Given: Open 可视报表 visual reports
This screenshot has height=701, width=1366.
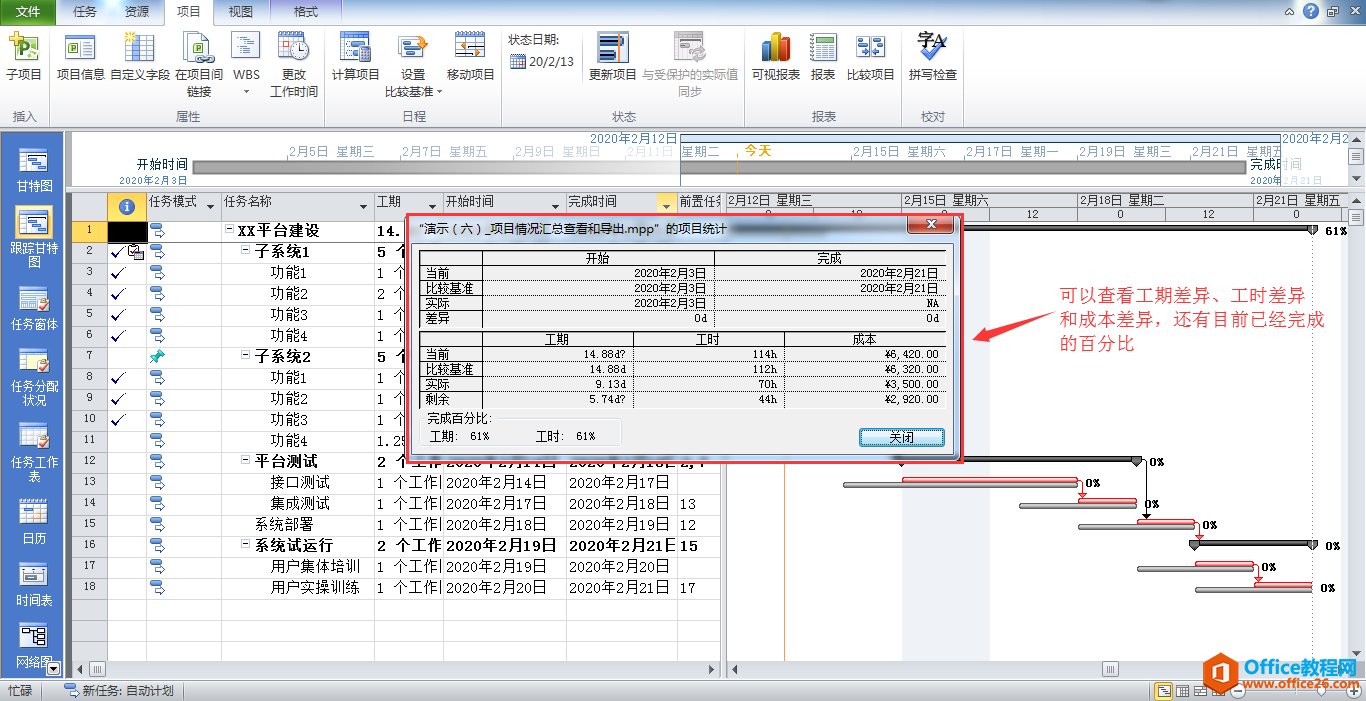Looking at the screenshot, I should click(776, 56).
